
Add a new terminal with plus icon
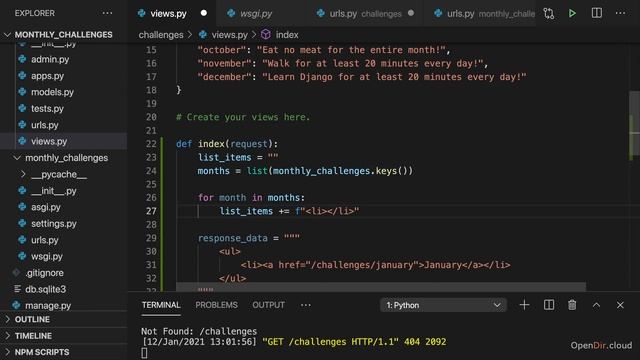click(524, 305)
